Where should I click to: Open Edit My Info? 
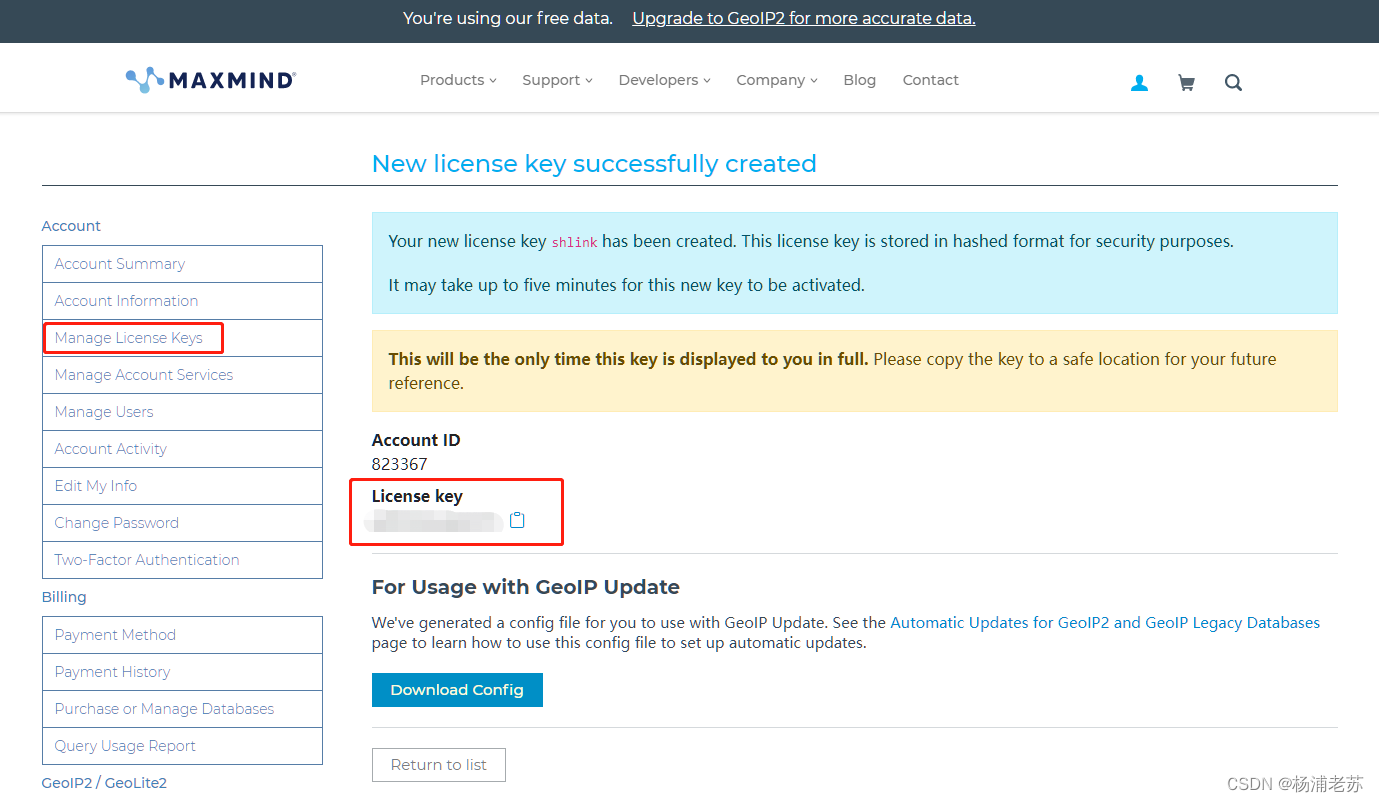click(182, 486)
